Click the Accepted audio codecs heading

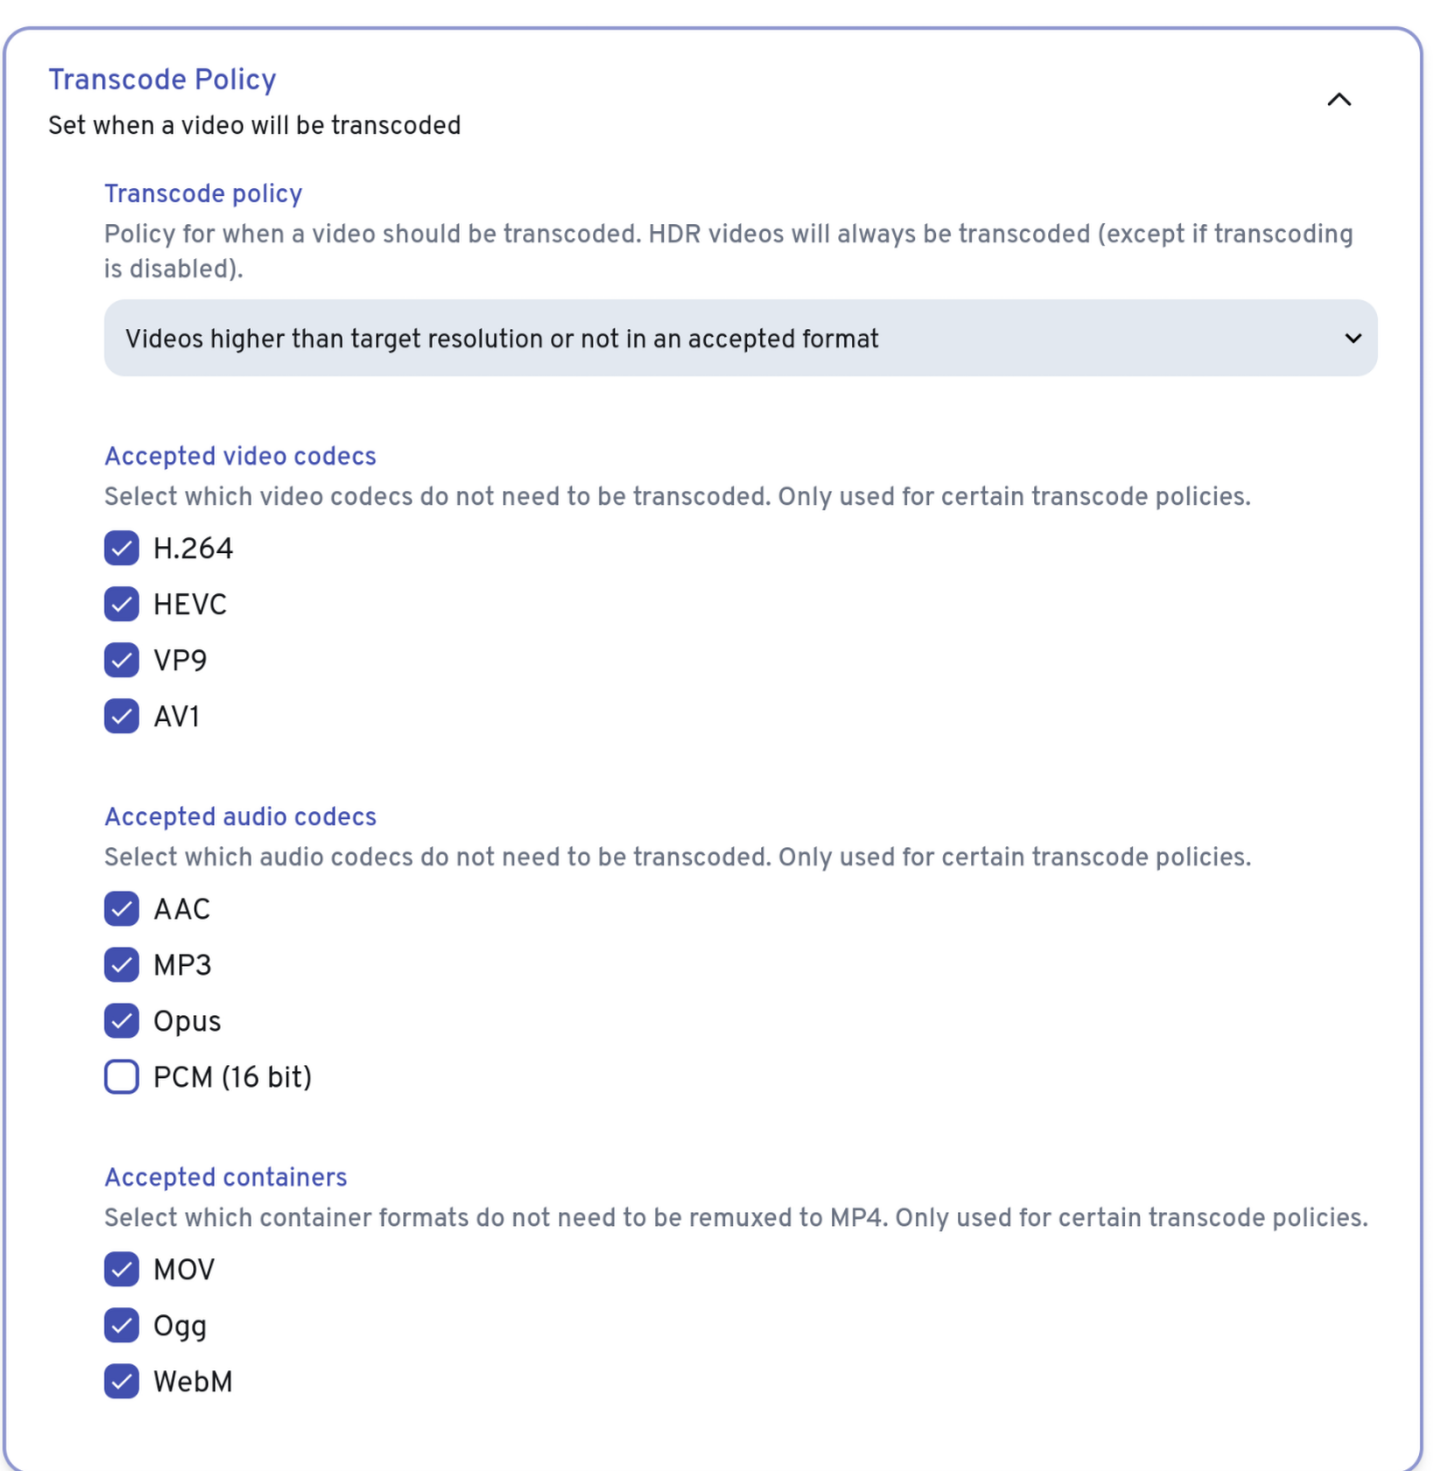coord(240,817)
